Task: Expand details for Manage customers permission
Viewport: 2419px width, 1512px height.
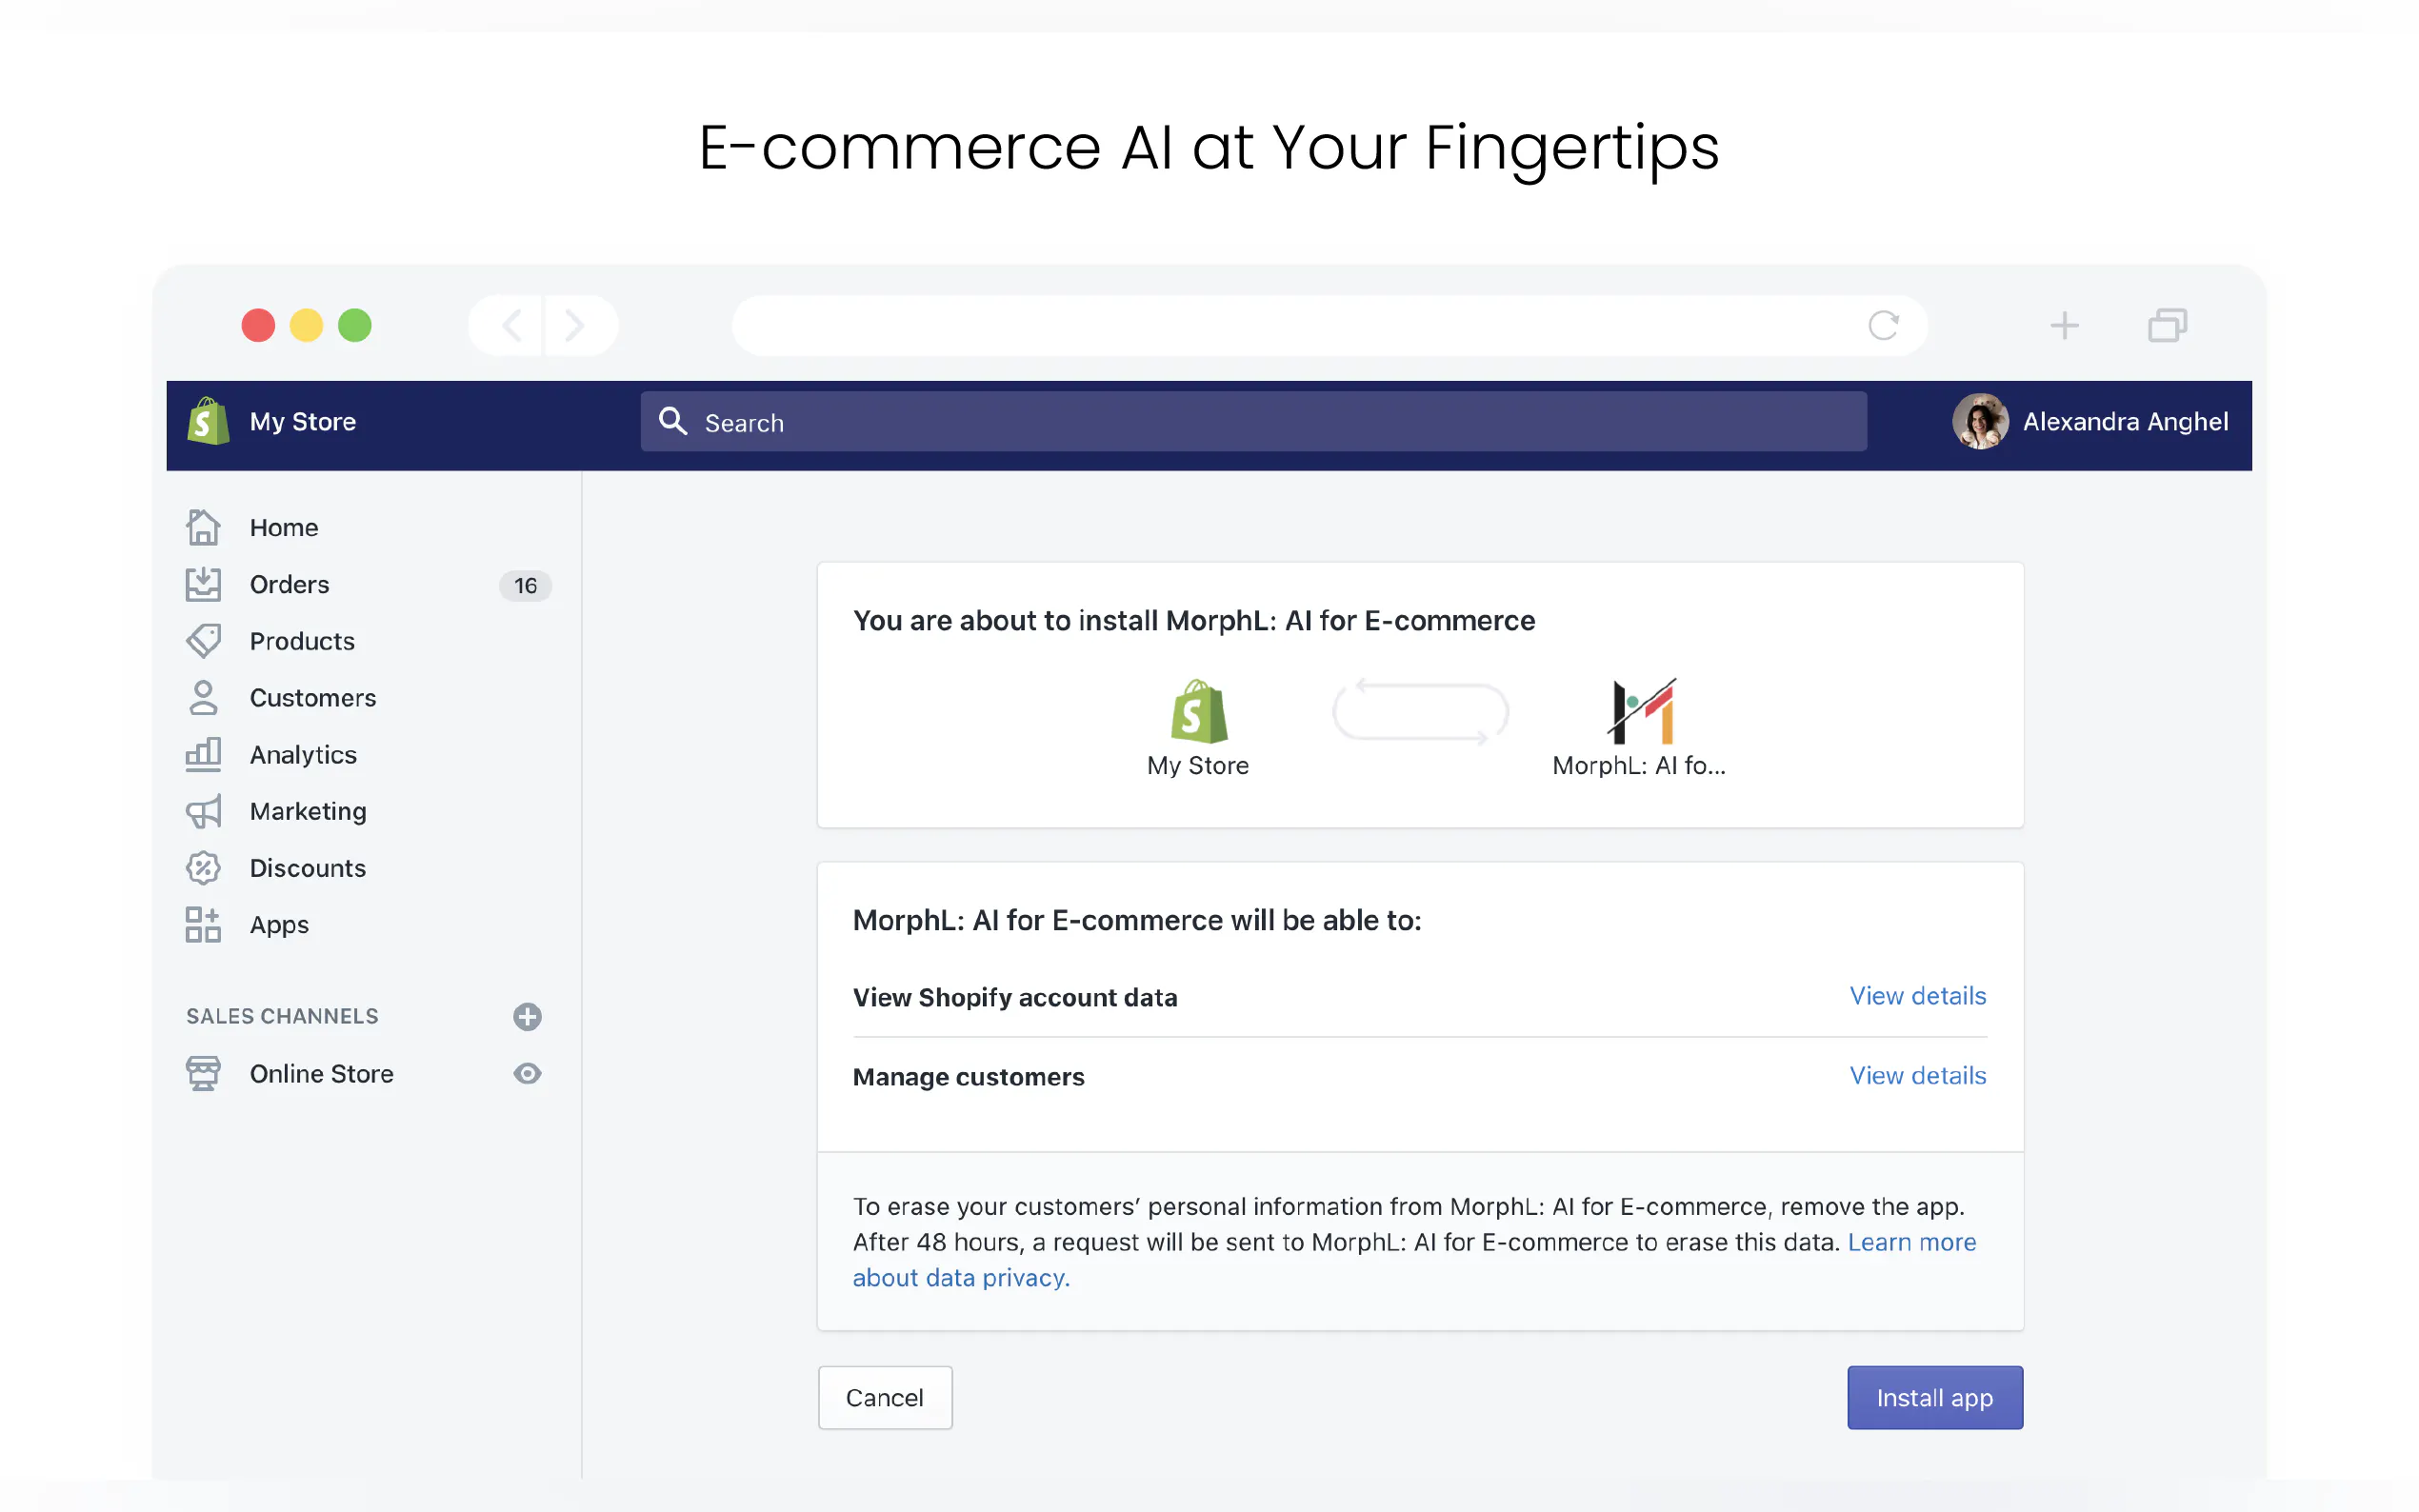Action: click(1916, 1075)
